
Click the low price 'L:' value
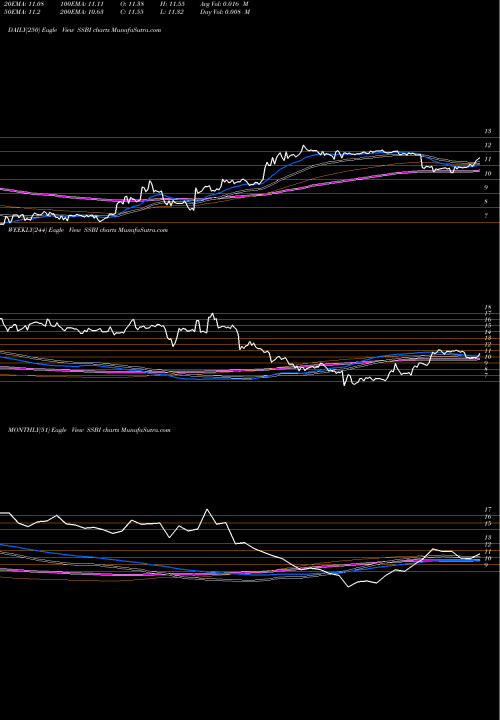click(172, 12)
